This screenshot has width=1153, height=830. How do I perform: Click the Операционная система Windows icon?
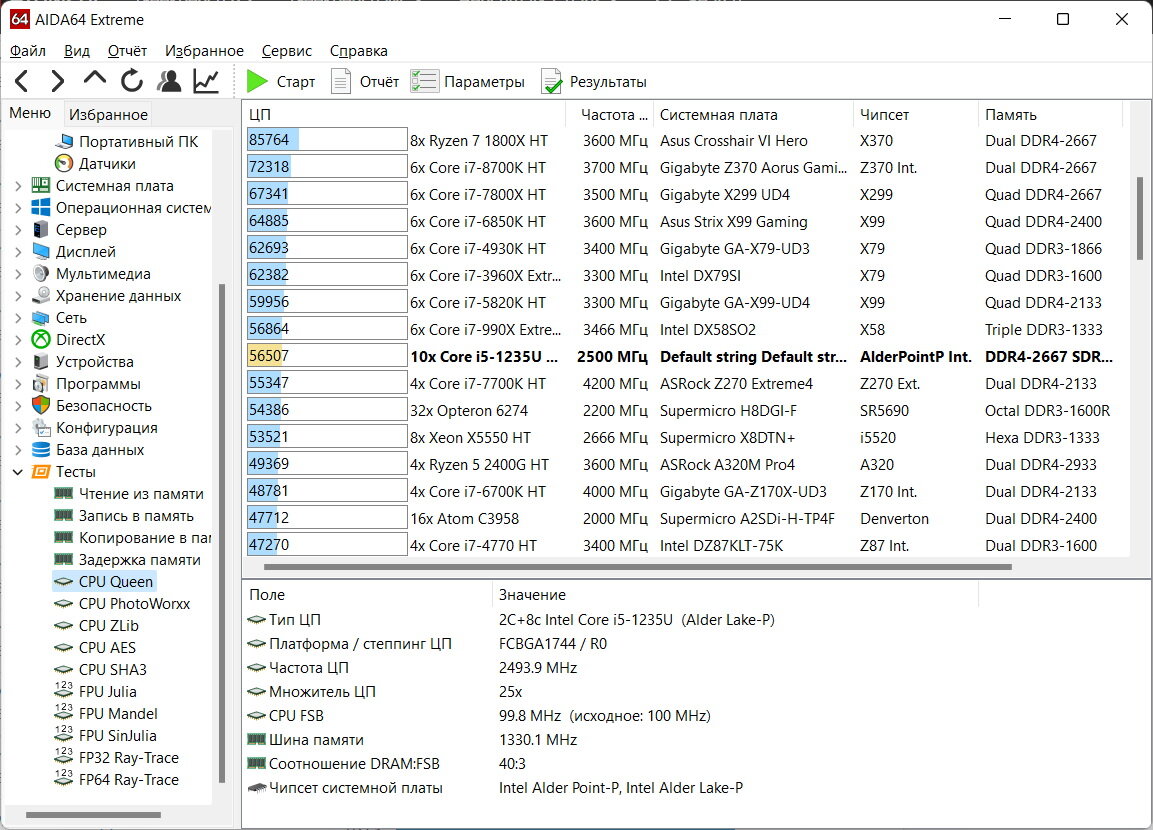tap(41, 207)
